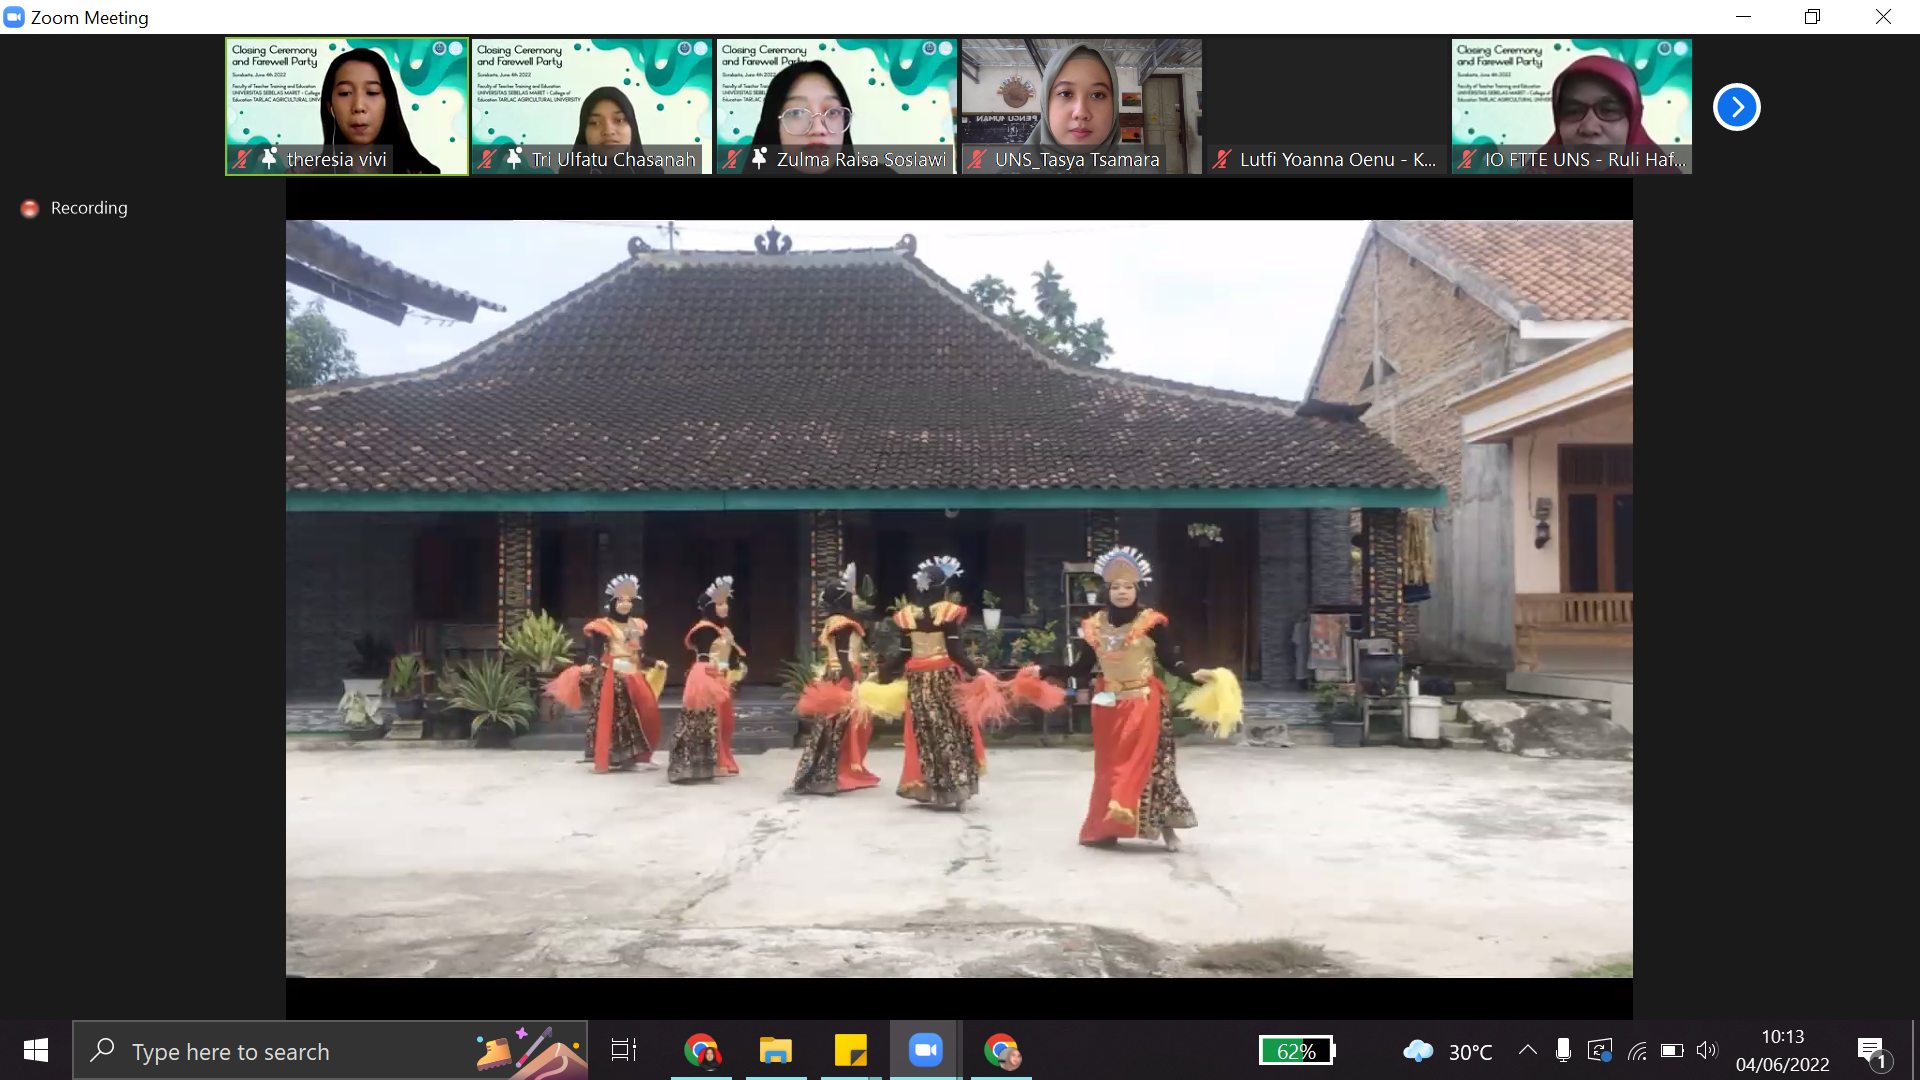The width and height of the screenshot is (1920, 1080).
Task: Open the clock and date 04/06/2022
Action: pyautogui.click(x=1782, y=1050)
